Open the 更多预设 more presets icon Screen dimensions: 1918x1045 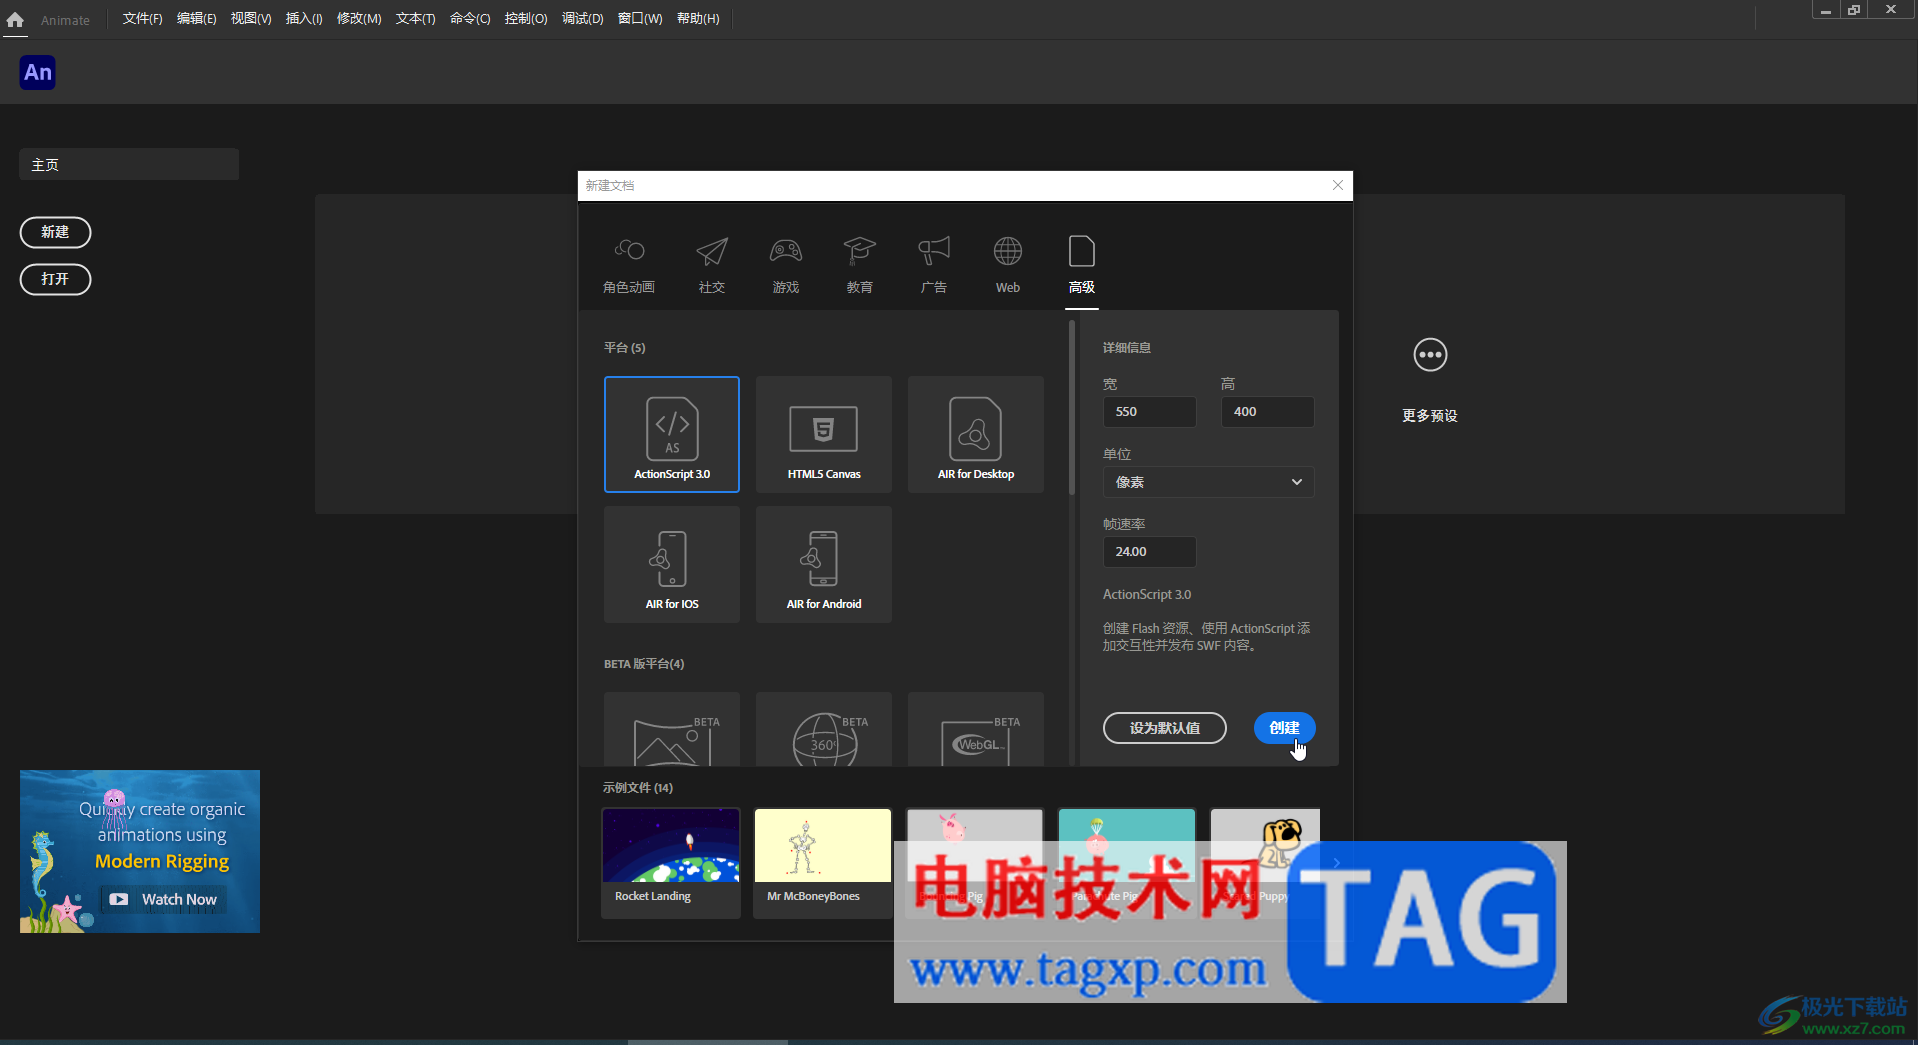[1430, 355]
